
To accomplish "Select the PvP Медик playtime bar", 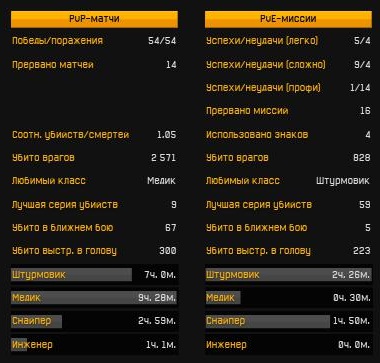I will [x=94, y=298].
